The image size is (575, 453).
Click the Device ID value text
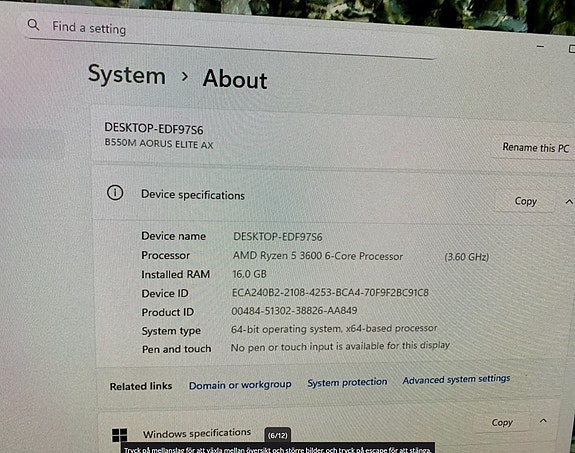click(330, 293)
